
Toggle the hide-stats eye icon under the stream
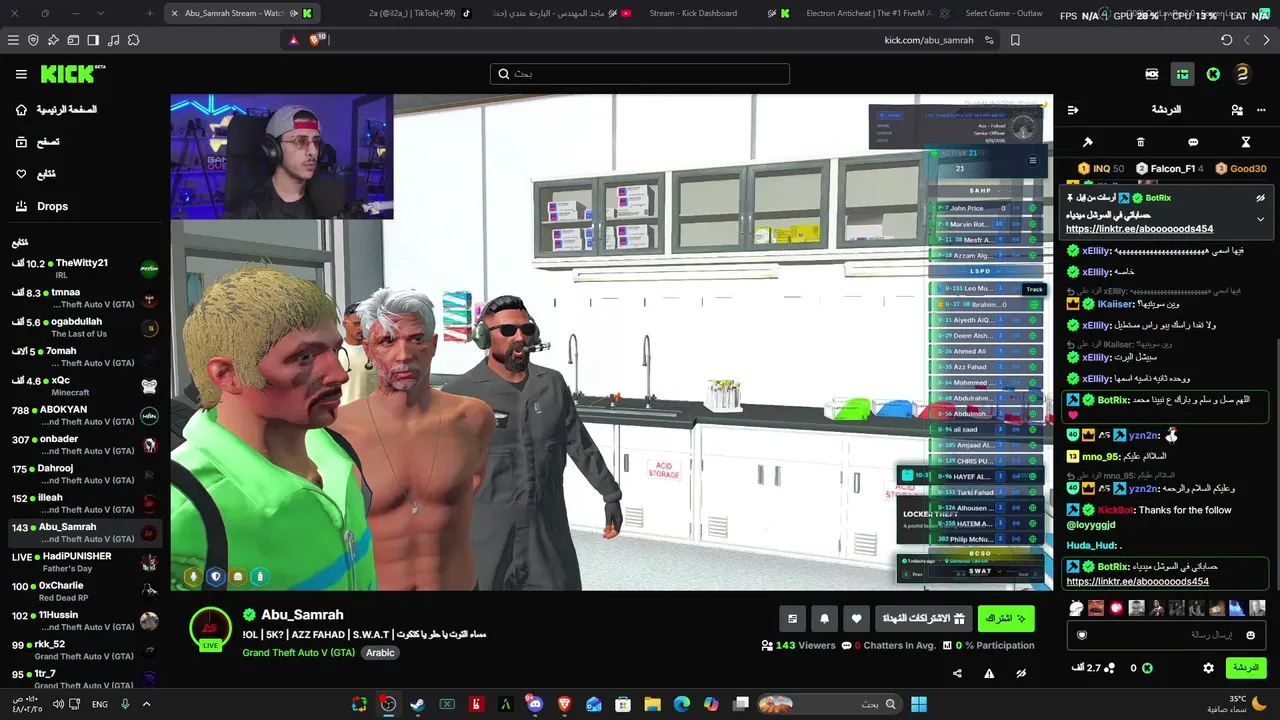[x=1021, y=674]
